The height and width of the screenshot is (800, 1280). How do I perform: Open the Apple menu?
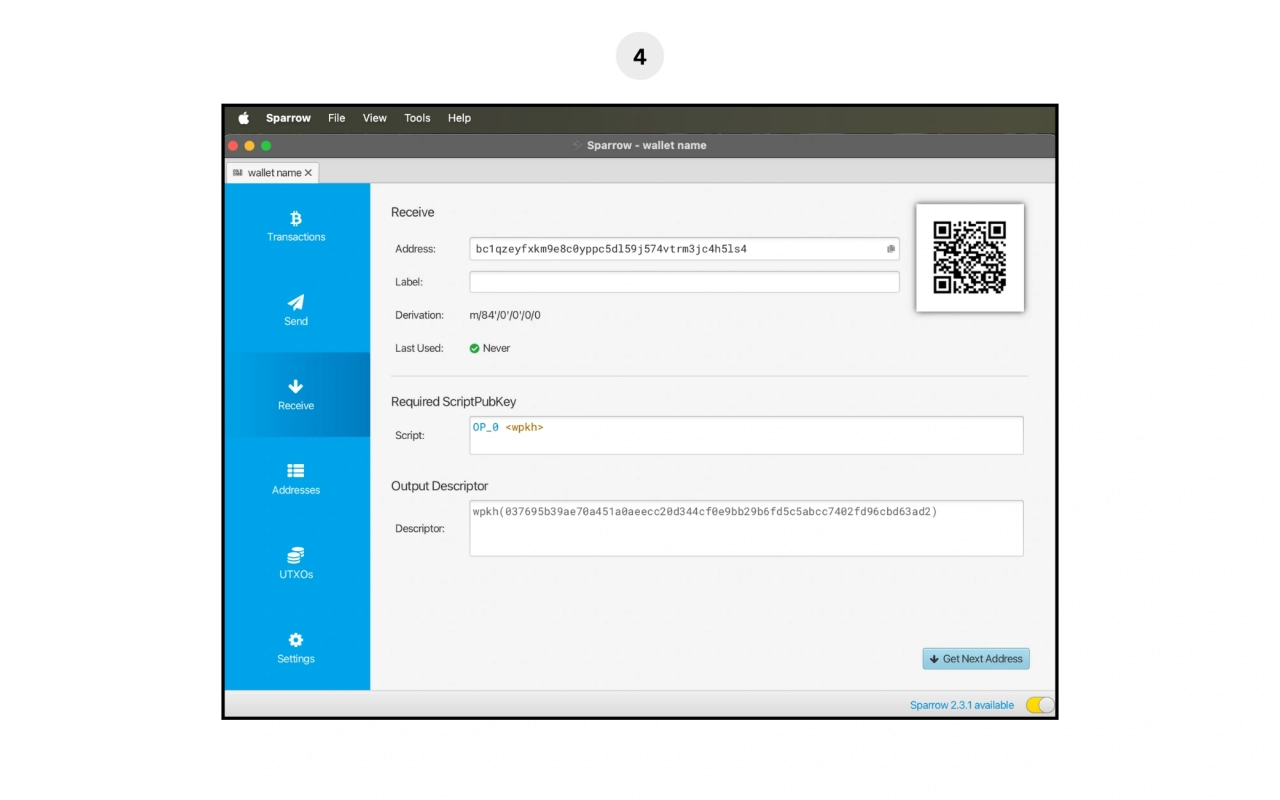[x=243, y=118]
